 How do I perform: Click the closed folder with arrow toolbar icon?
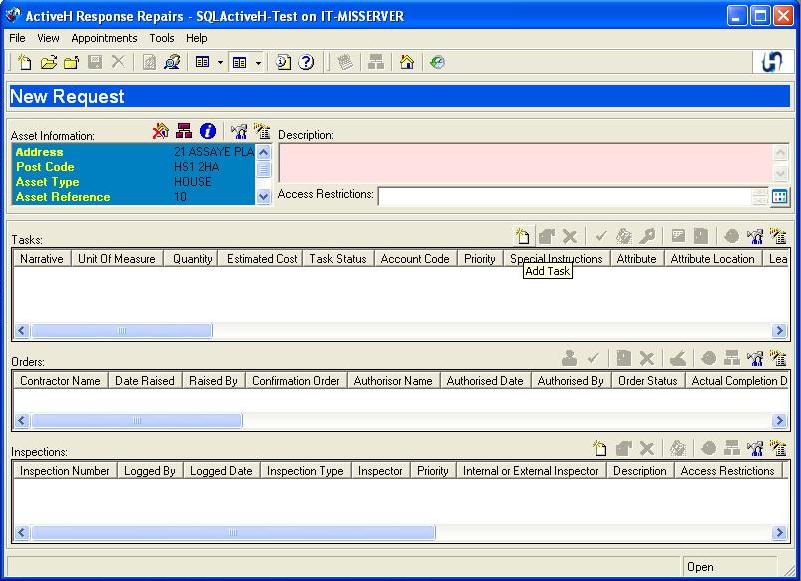tap(72, 62)
